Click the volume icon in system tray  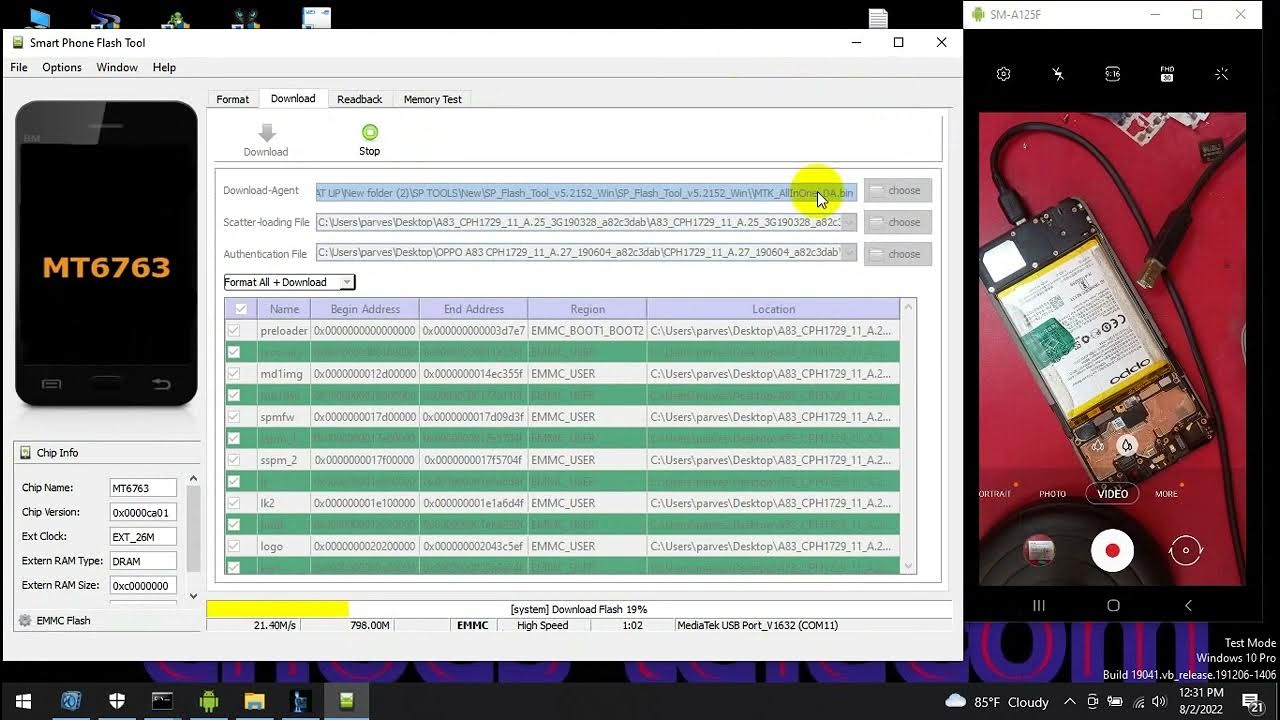pos(1159,702)
